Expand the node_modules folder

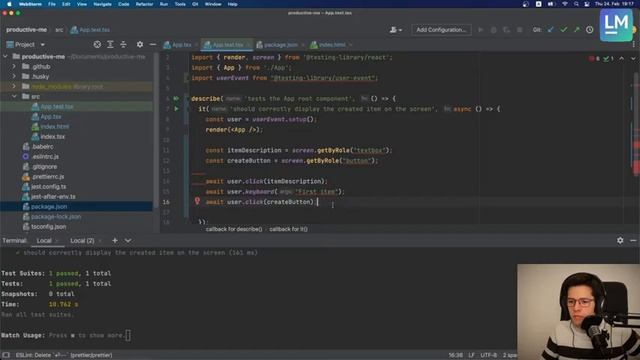[14, 87]
